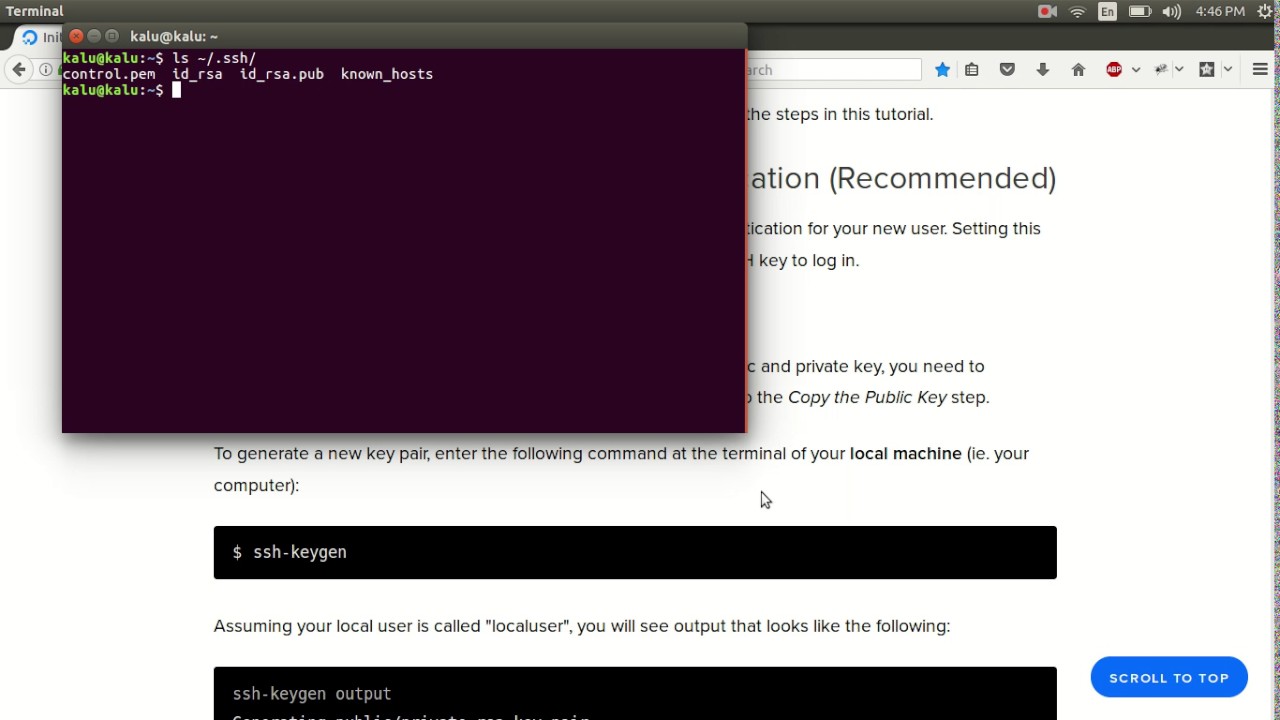Click the Firefox back arrow button
The image size is (1280, 720).
[x=19, y=69]
